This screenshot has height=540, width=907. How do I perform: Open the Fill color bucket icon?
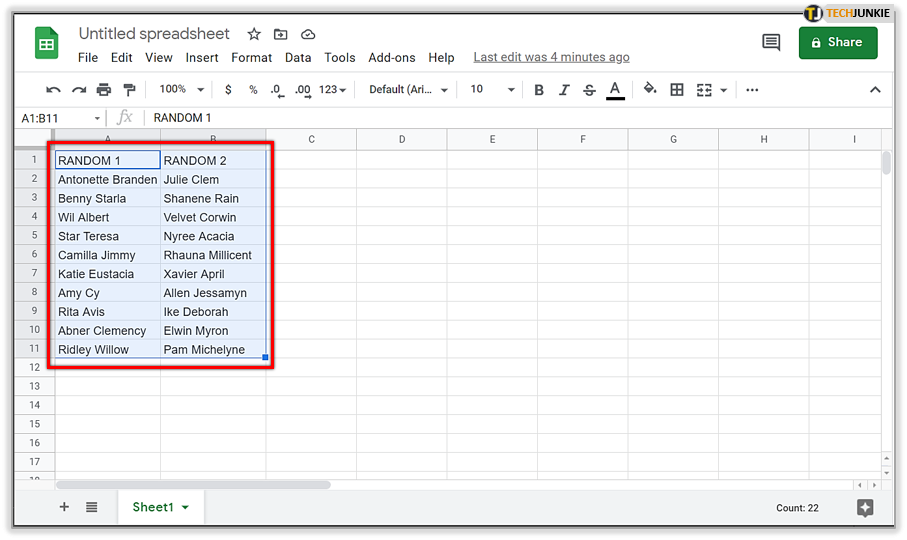coord(650,88)
